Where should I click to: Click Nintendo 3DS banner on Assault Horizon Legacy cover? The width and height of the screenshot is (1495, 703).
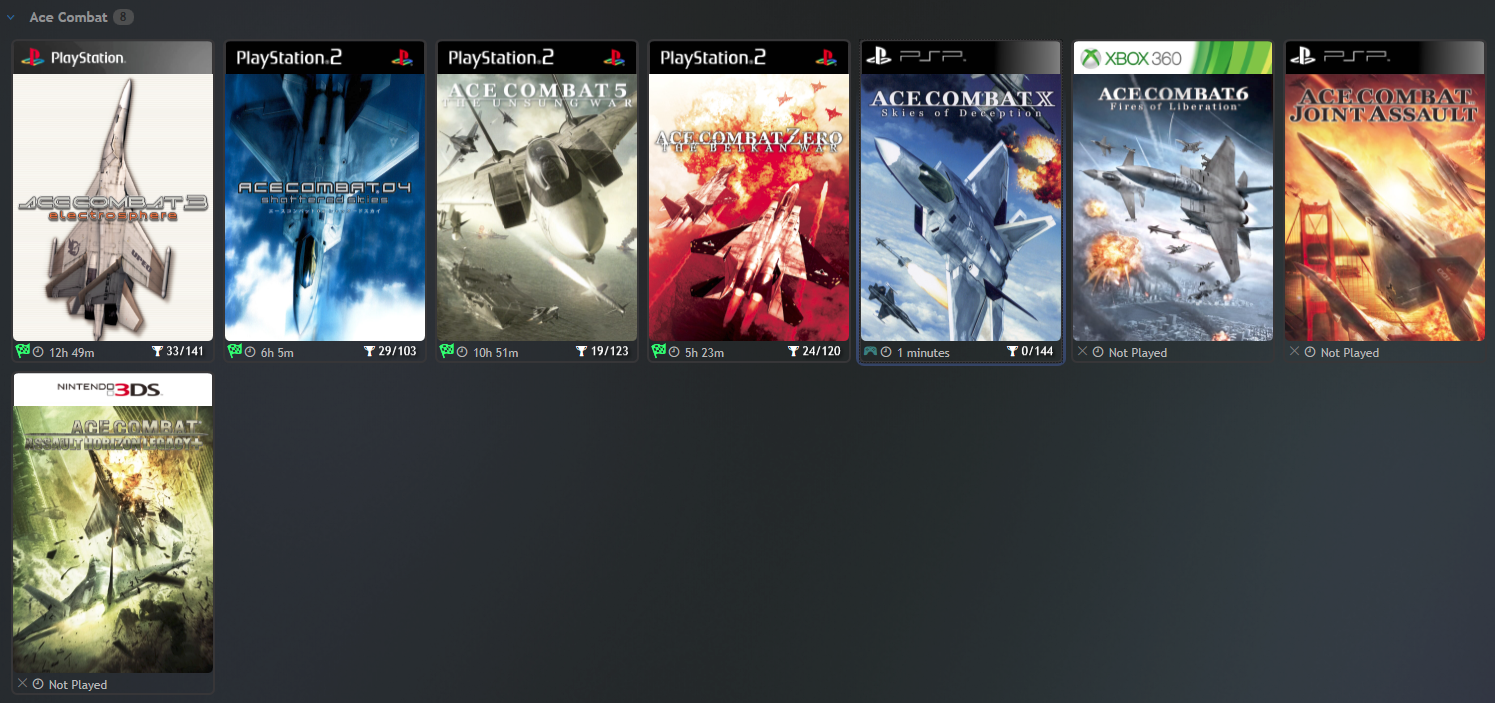coord(113,390)
